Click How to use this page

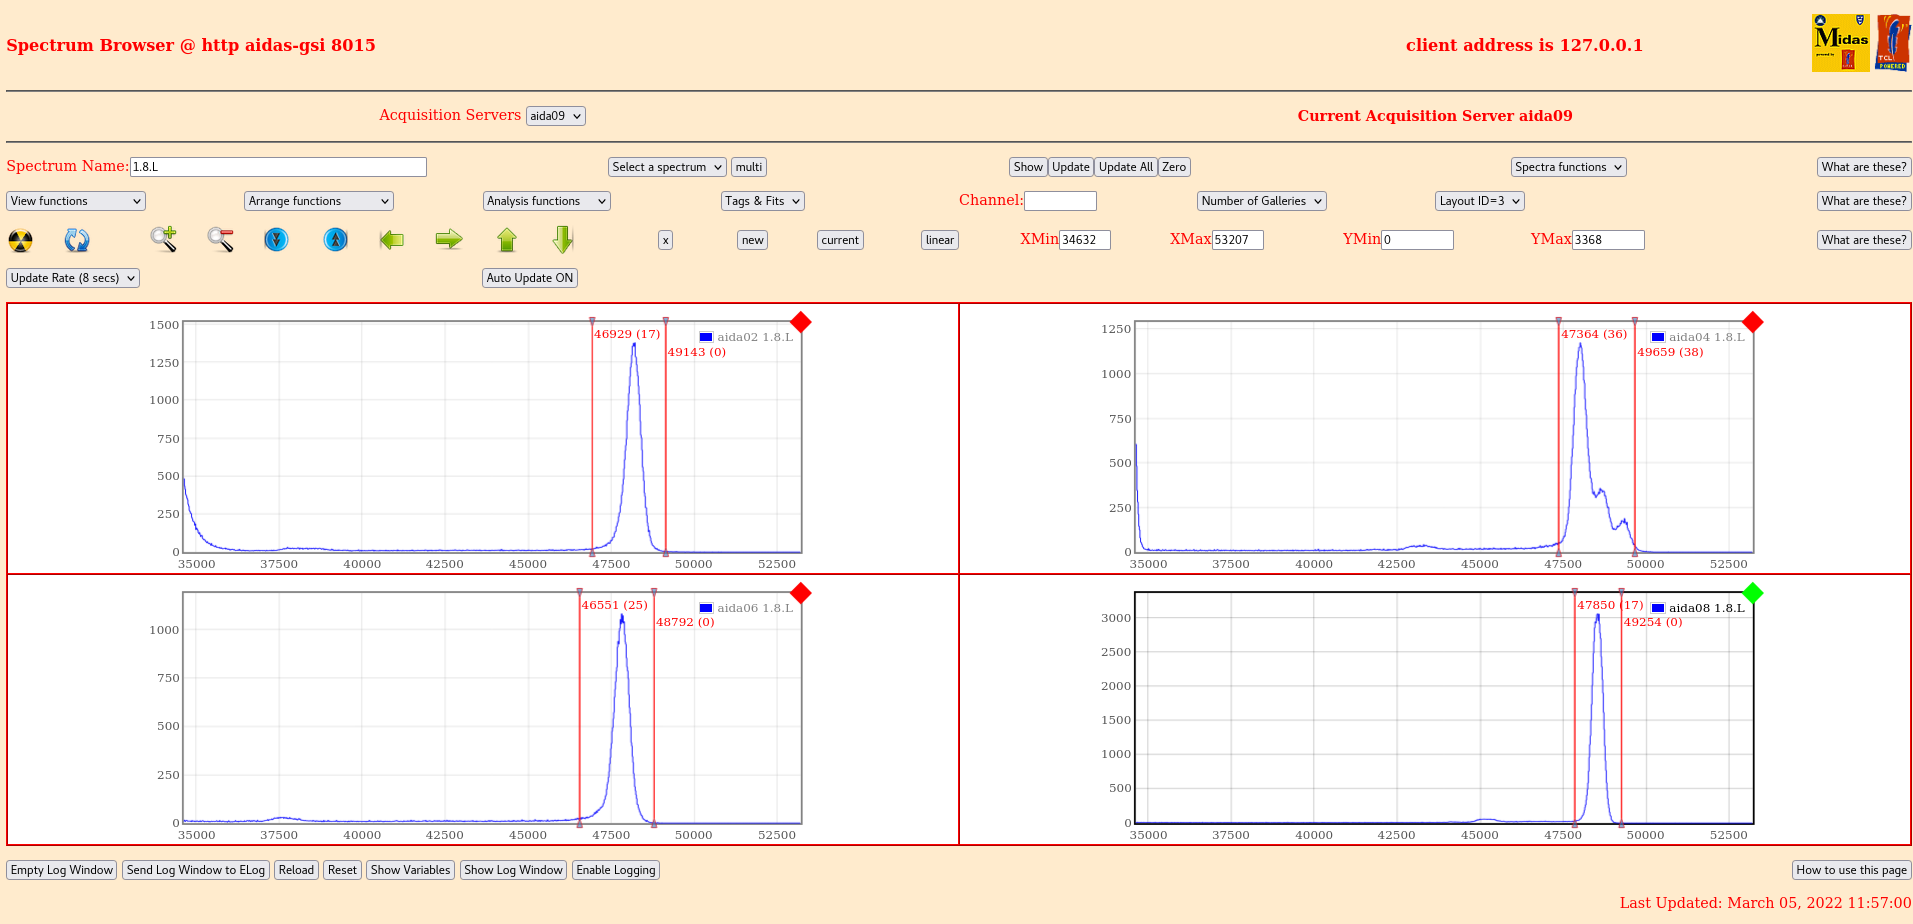pyautogui.click(x=1852, y=870)
